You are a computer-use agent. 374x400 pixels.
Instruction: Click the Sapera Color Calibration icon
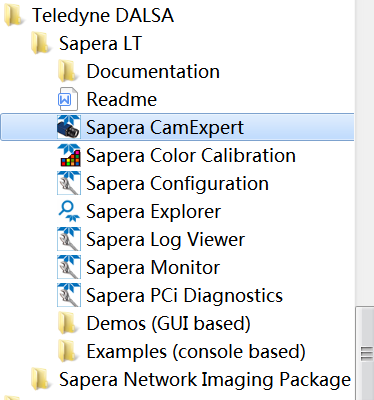(x=69, y=155)
